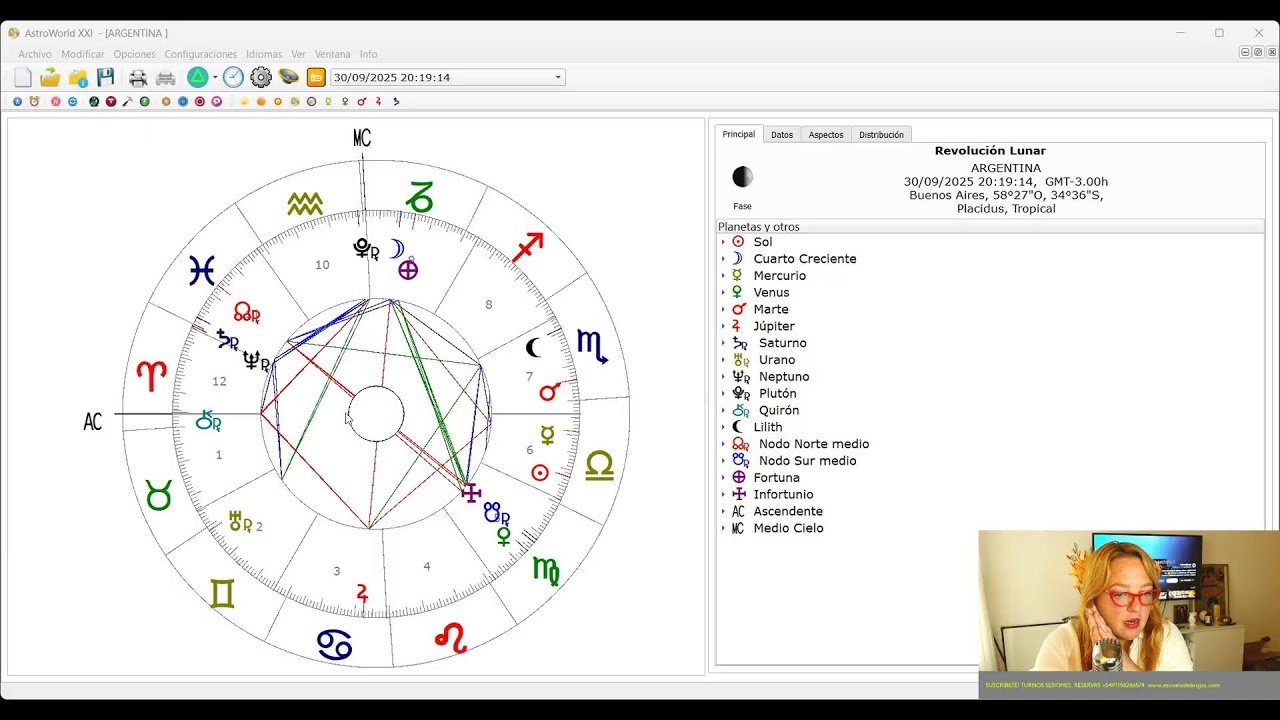Select Fortuna in the planets list
This screenshot has height=720, width=1280.
[776, 478]
